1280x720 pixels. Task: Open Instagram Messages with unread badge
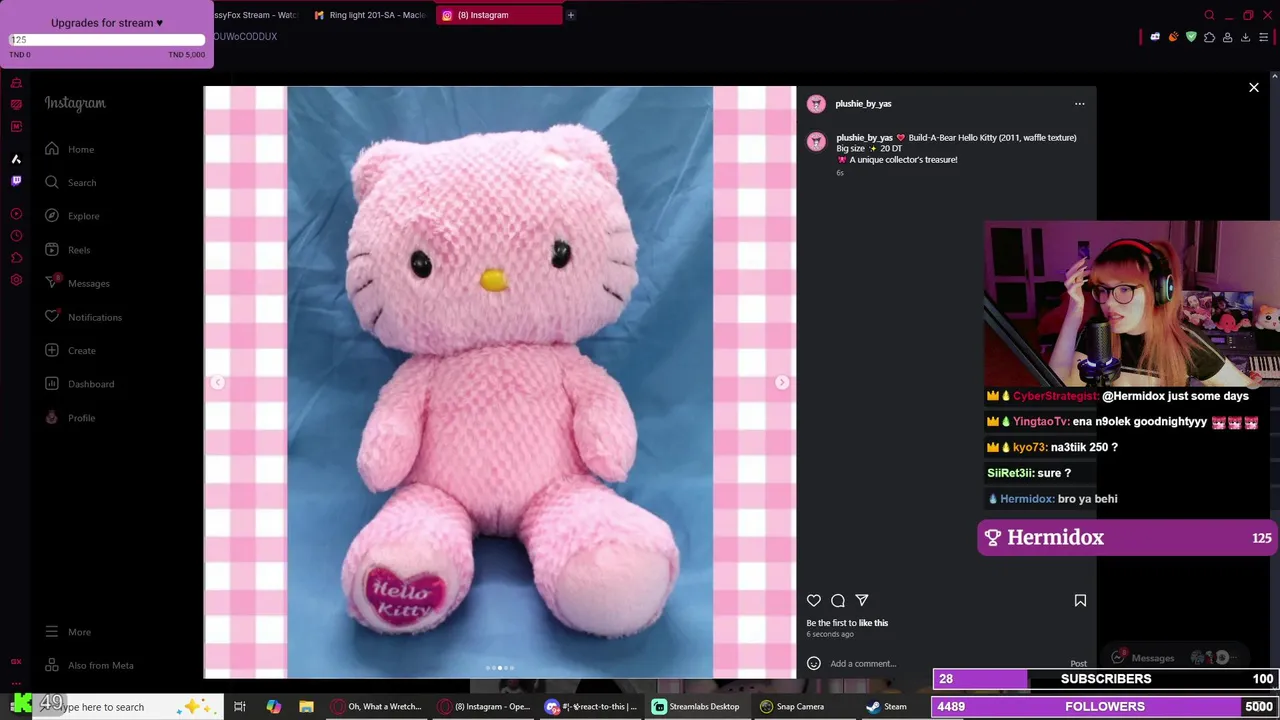pyautogui.click(x=77, y=283)
